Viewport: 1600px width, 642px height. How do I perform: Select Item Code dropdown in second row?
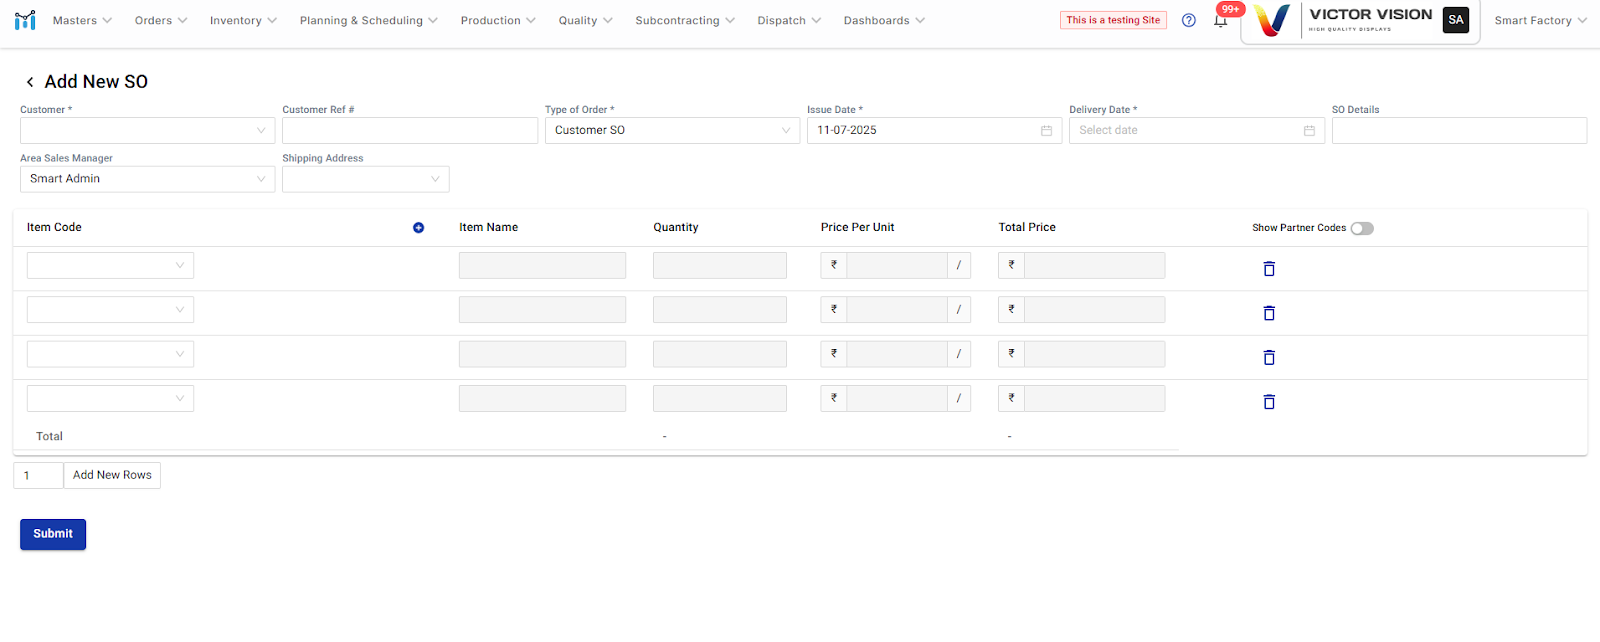click(110, 310)
